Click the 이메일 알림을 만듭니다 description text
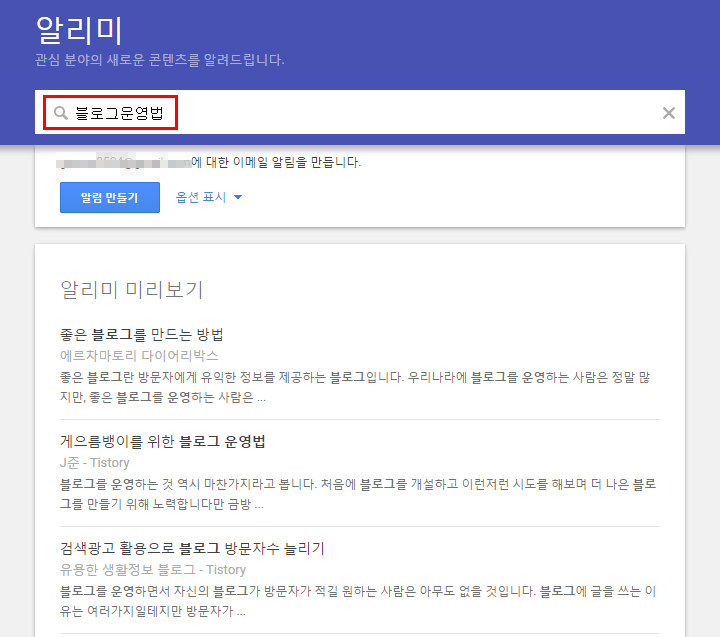This screenshot has width=720, height=637. pyautogui.click(x=277, y=161)
